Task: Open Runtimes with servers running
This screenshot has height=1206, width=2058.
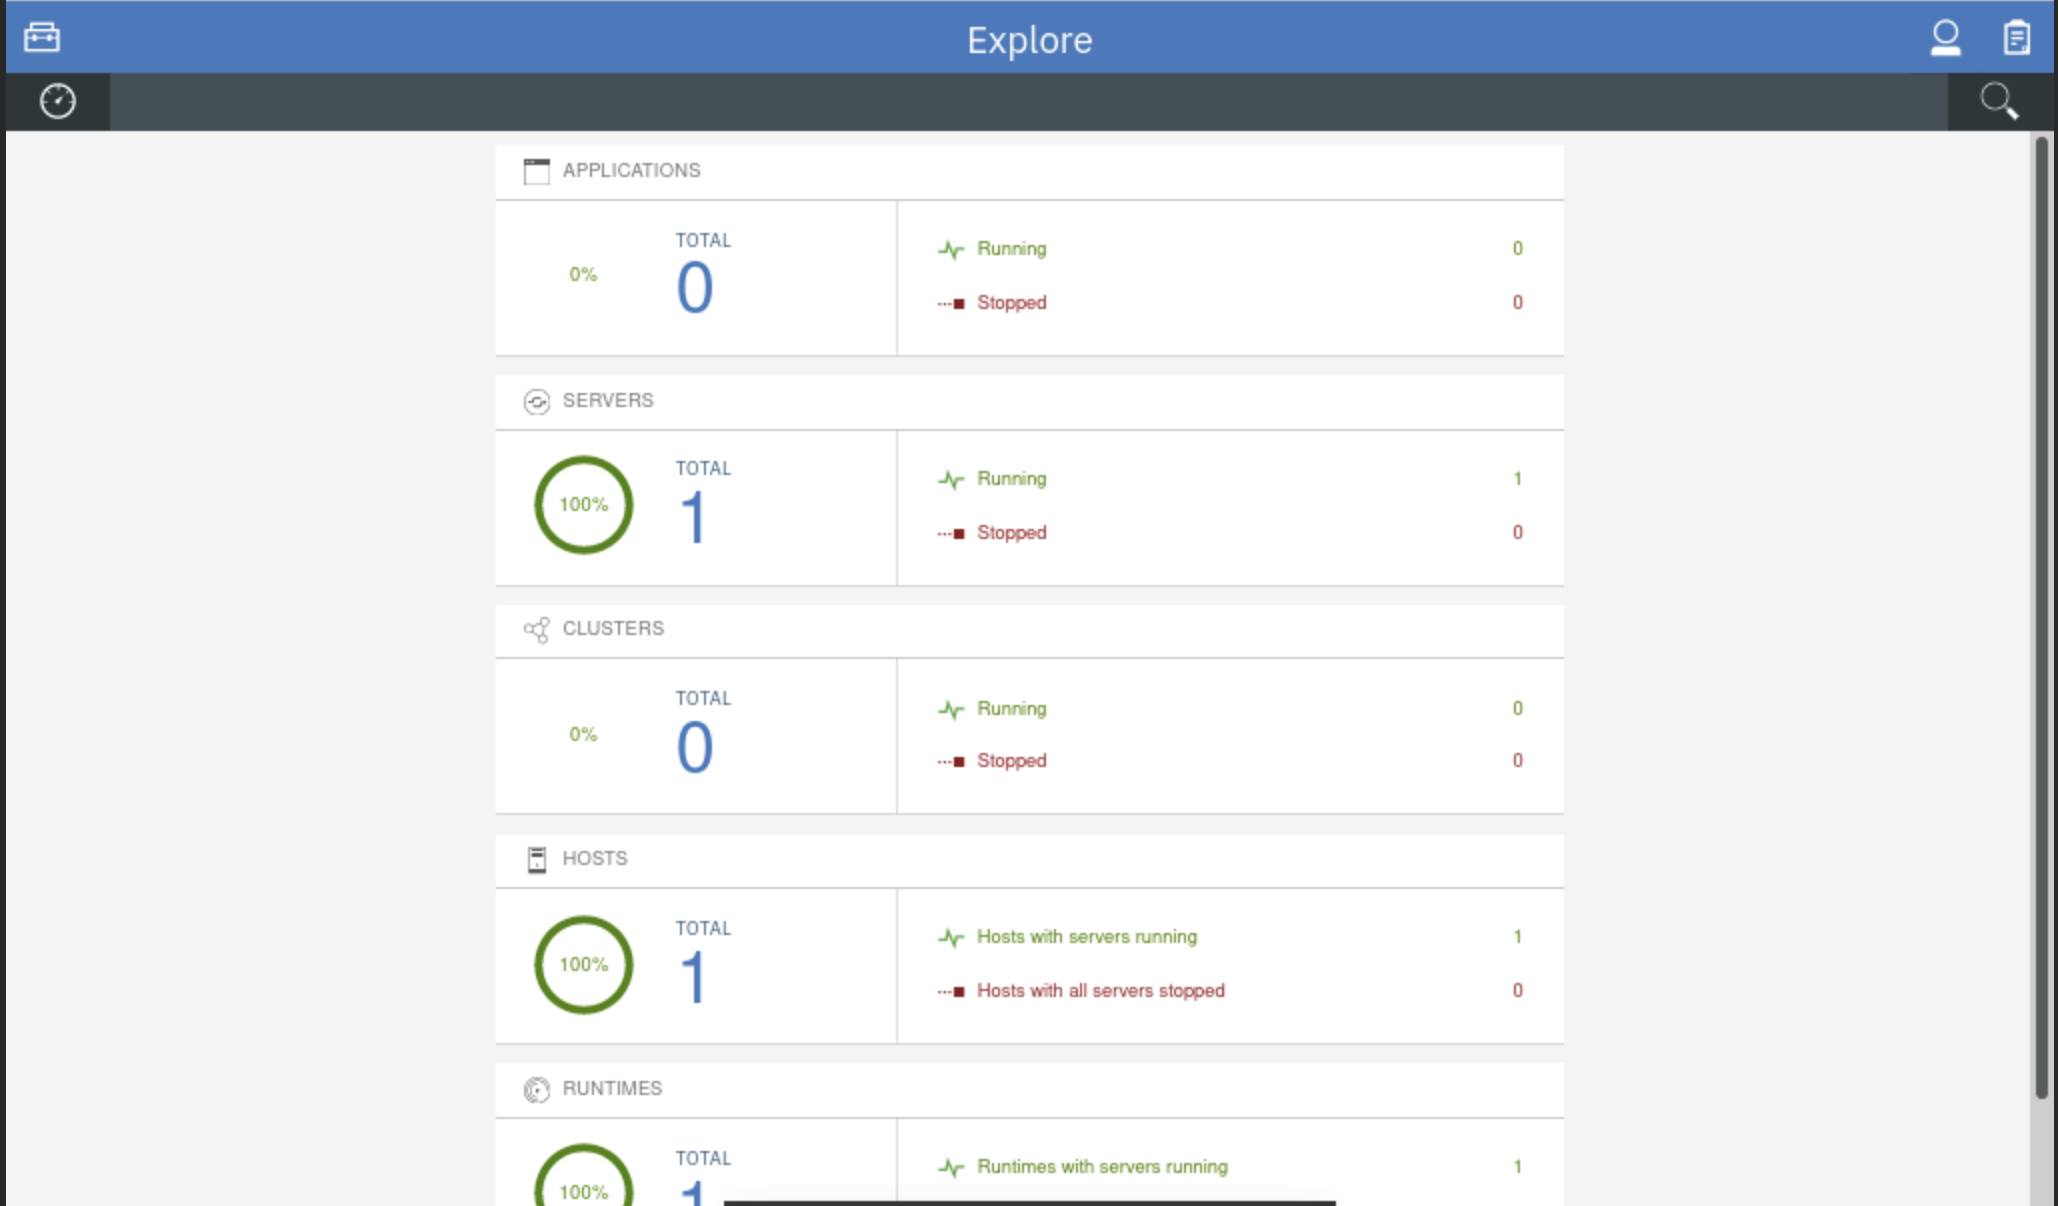Action: (1101, 1166)
